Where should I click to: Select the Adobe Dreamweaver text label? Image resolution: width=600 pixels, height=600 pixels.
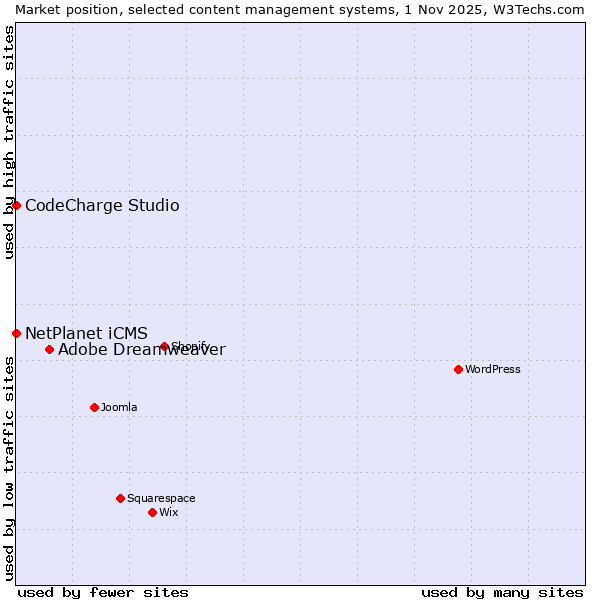coord(141,350)
